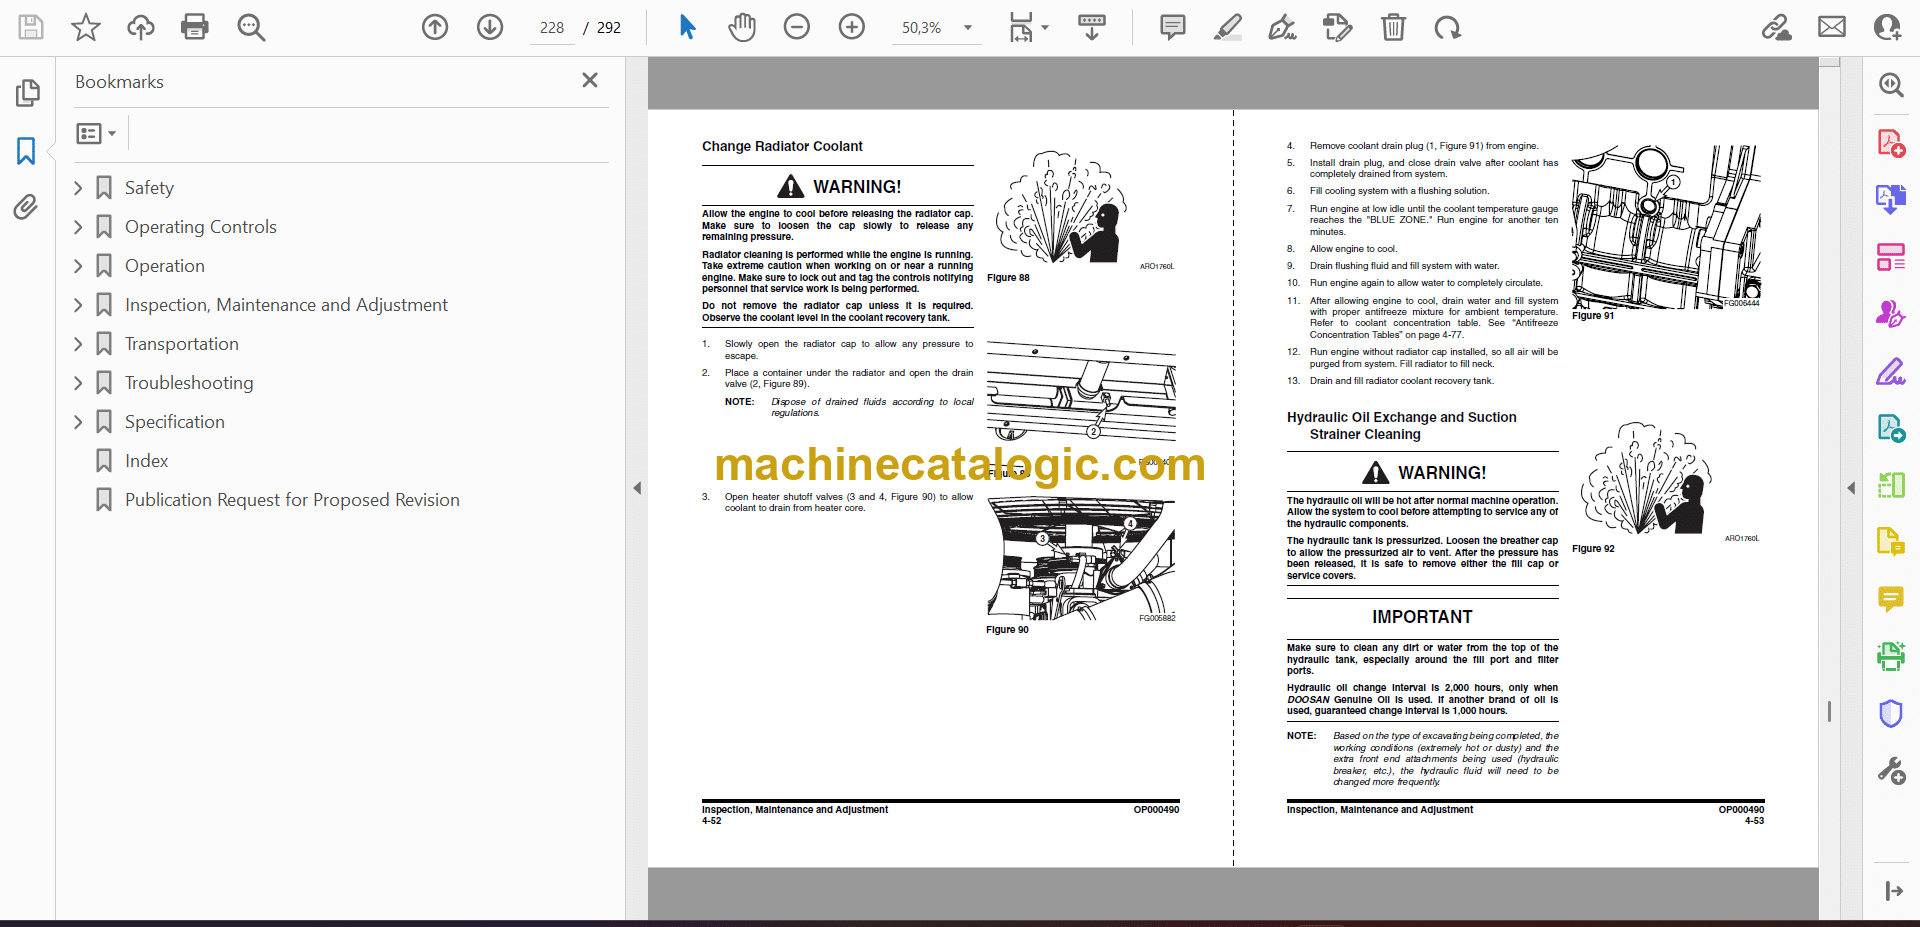This screenshot has width=1920, height=927.
Task: Click the Delete trash icon
Action: 1393,27
